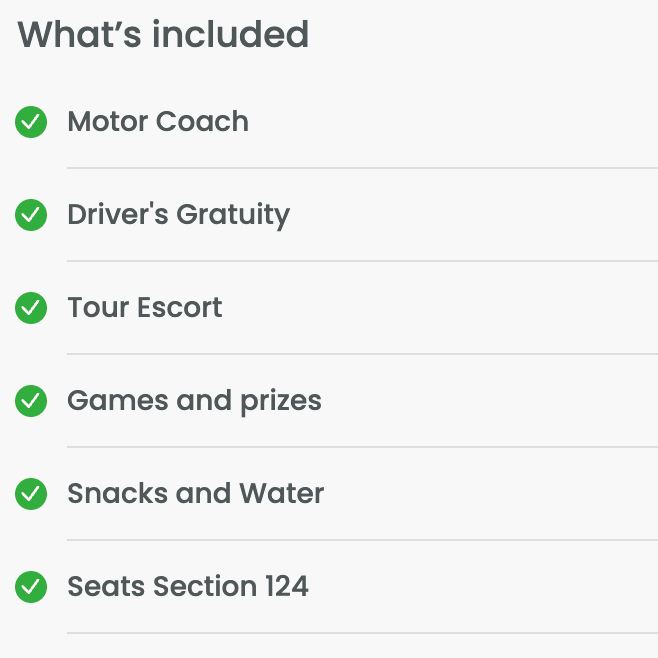Select the Snacks and Water label
The height and width of the screenshot is (658, 658).
[195, 494]
